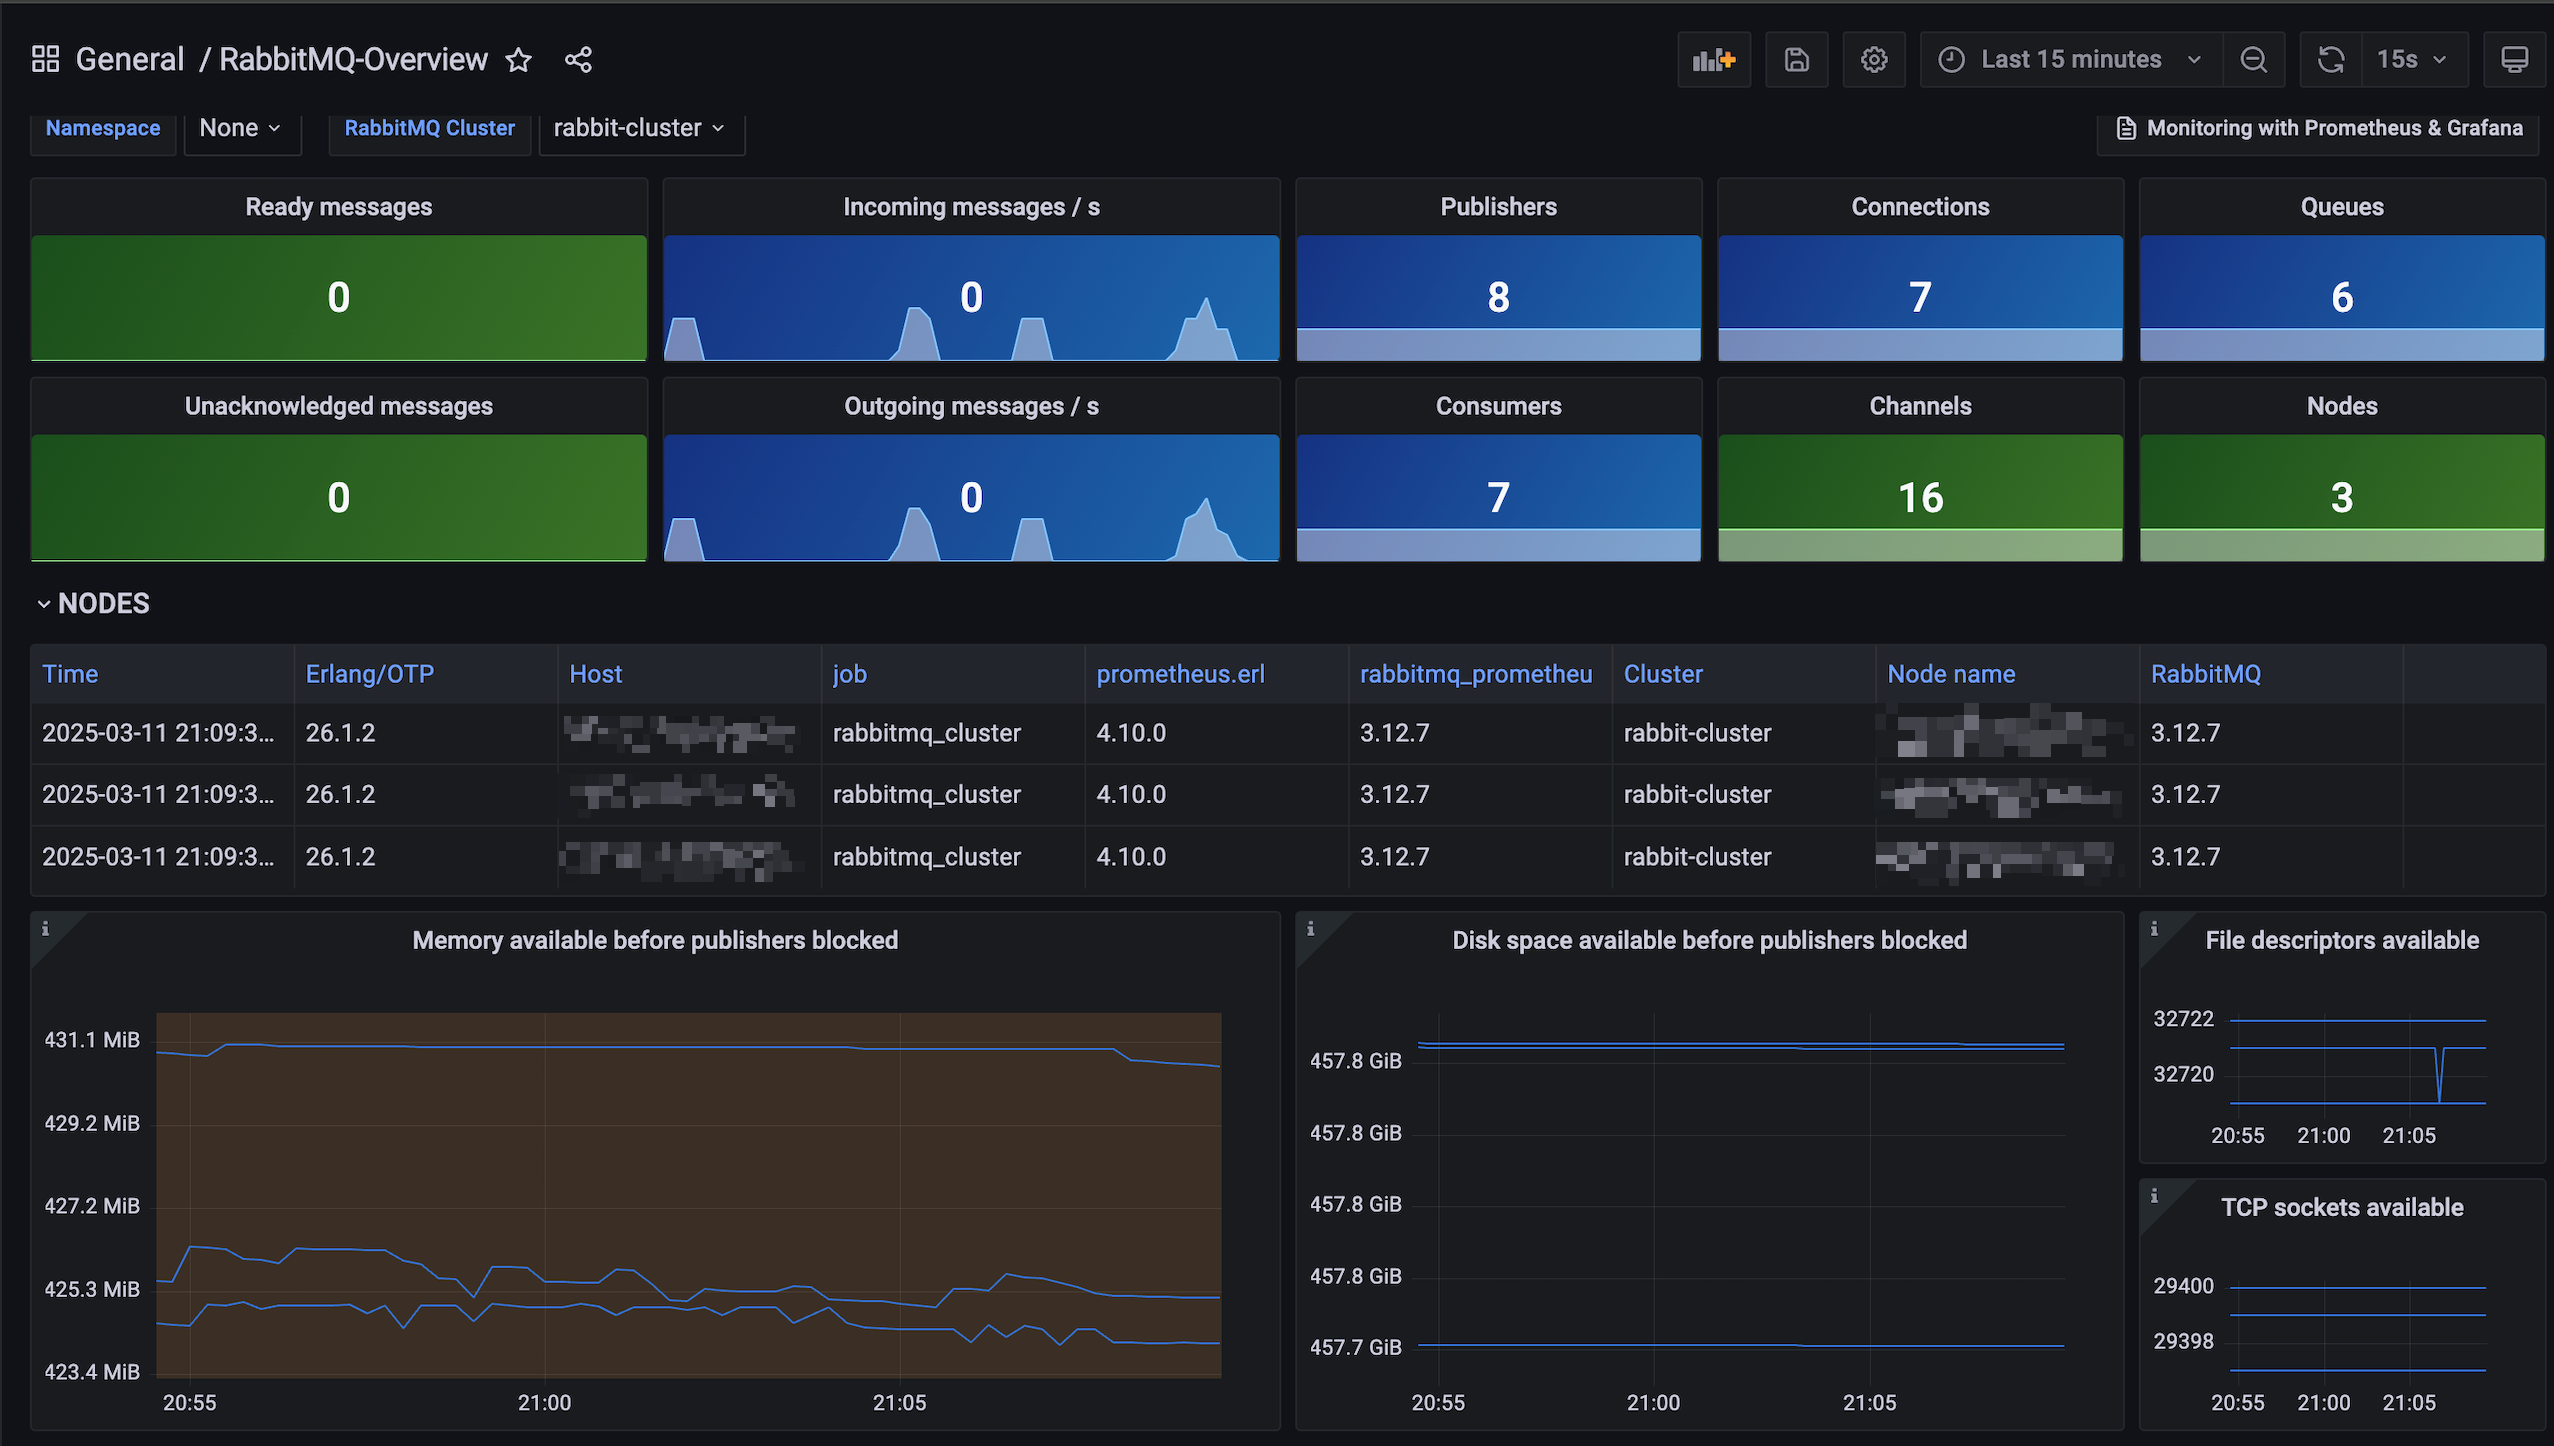Open dashboard settings gear

[x=1873, y=60]
